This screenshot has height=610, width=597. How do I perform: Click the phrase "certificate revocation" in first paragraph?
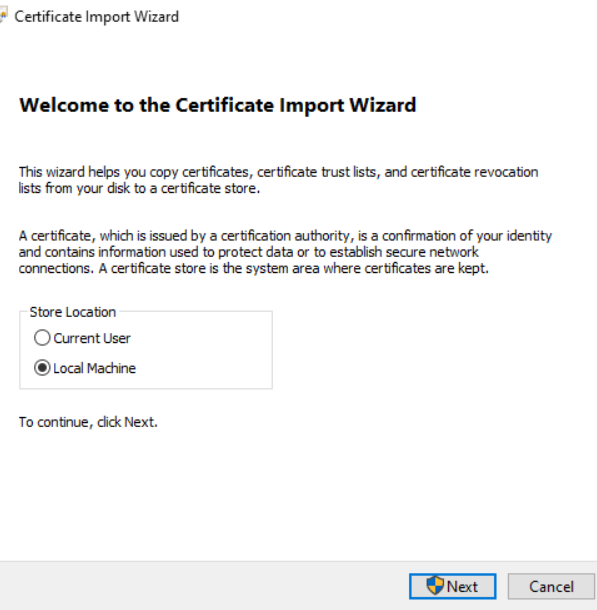click(474, 172)
